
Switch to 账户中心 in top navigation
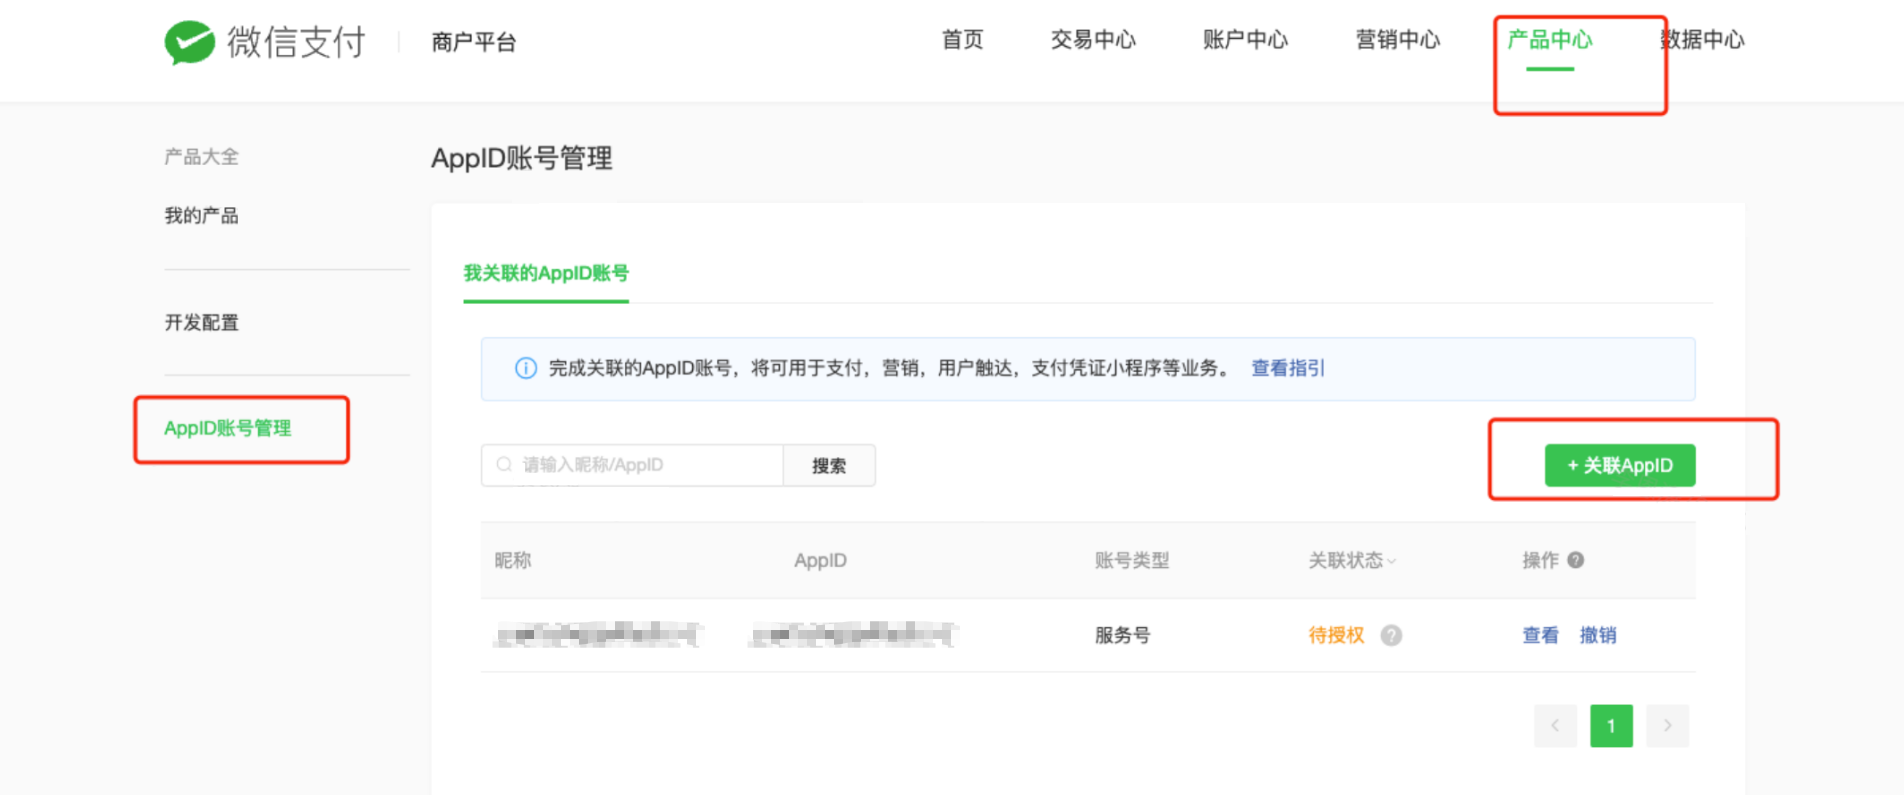1245,40
